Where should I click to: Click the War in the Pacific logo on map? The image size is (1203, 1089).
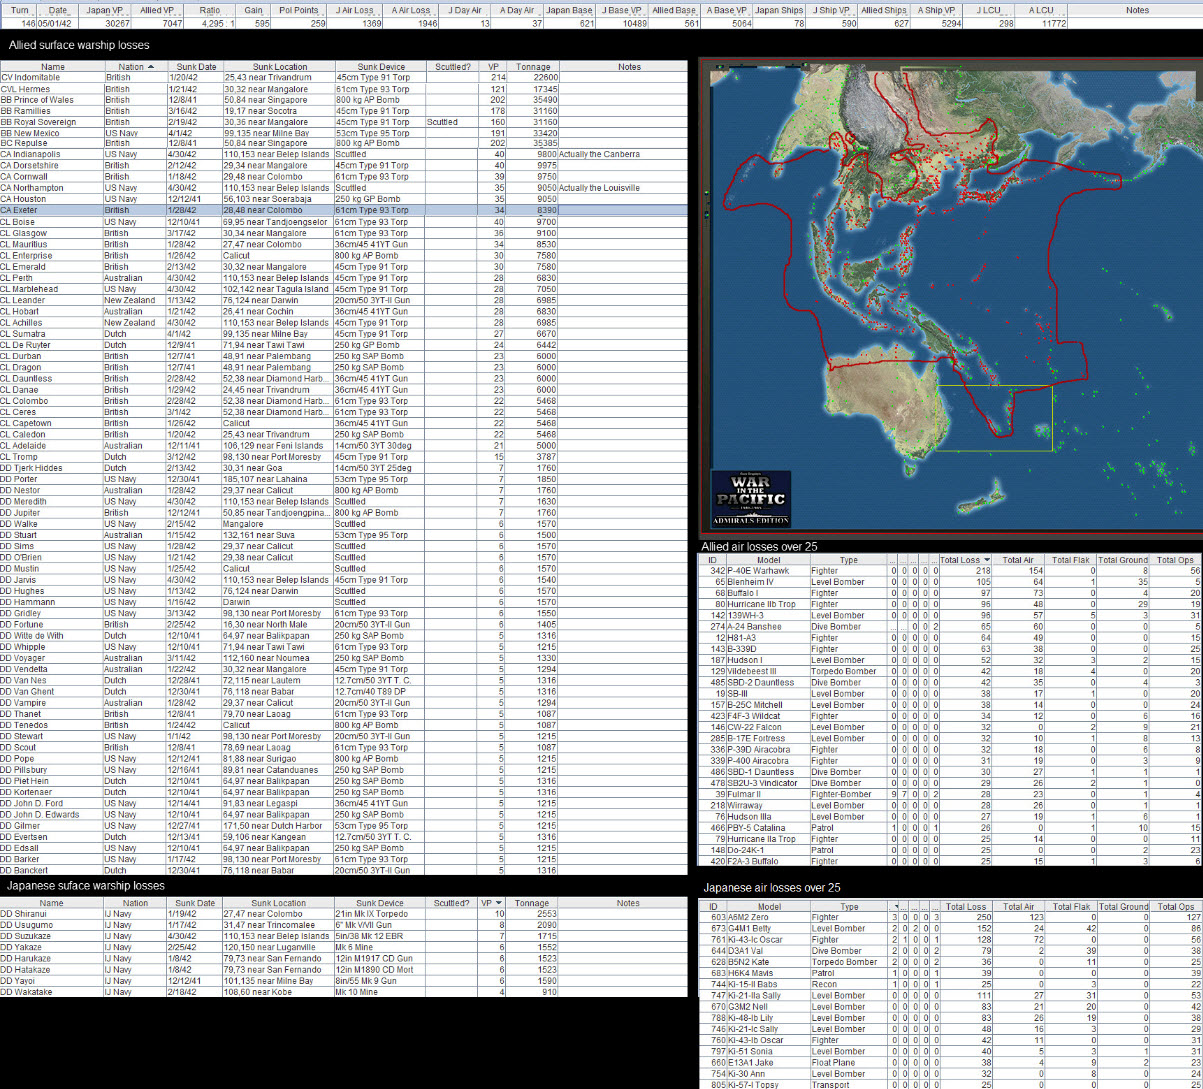point(750,498)
